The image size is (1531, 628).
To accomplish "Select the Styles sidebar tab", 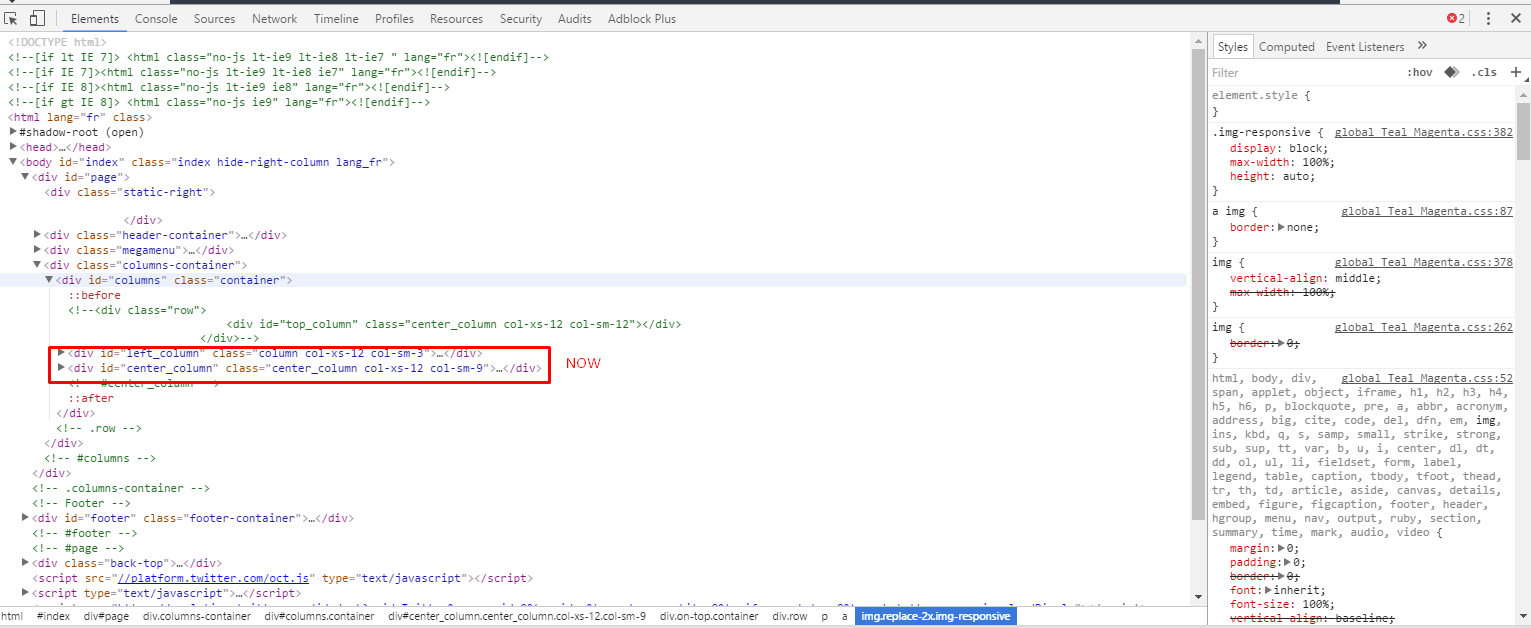I will [1232, 46].
